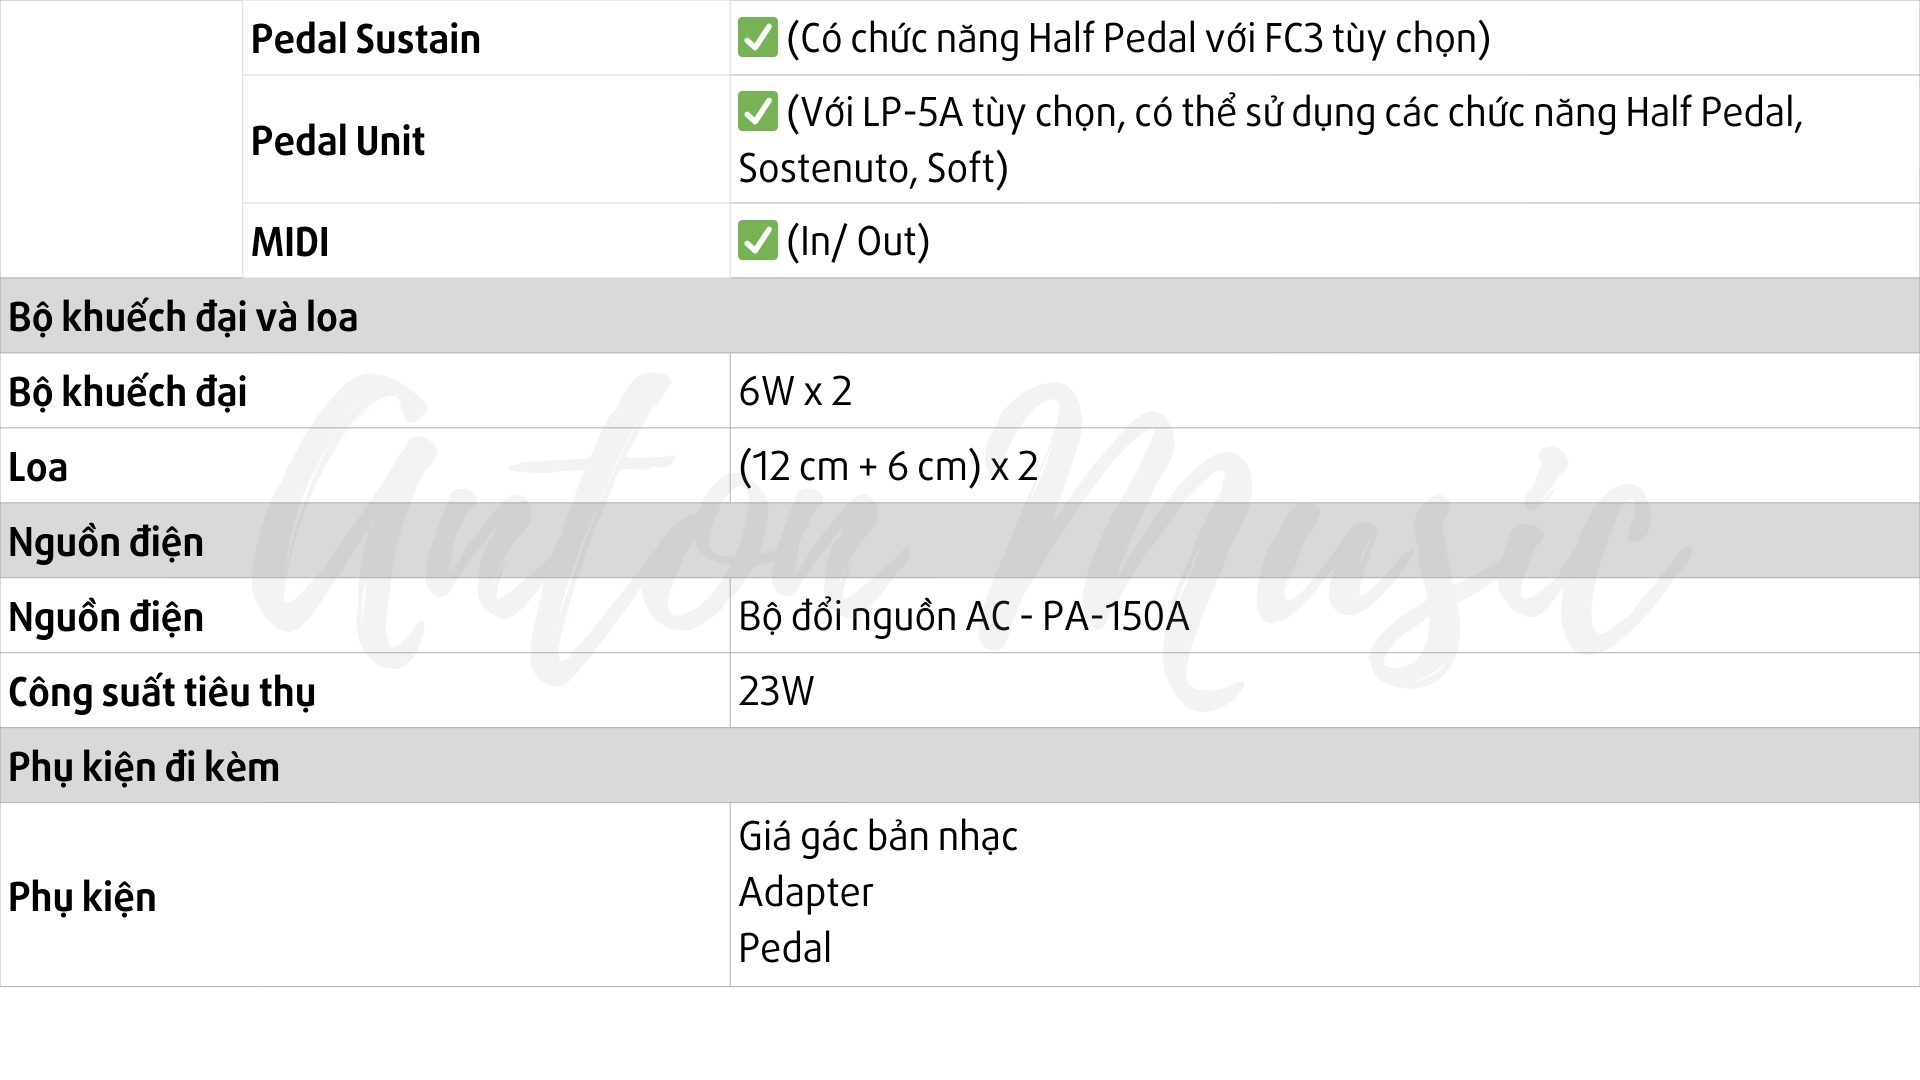
Task: Click the "Sostenuto, Soft)" text in Pedal Unit
Action: (872, 168)
